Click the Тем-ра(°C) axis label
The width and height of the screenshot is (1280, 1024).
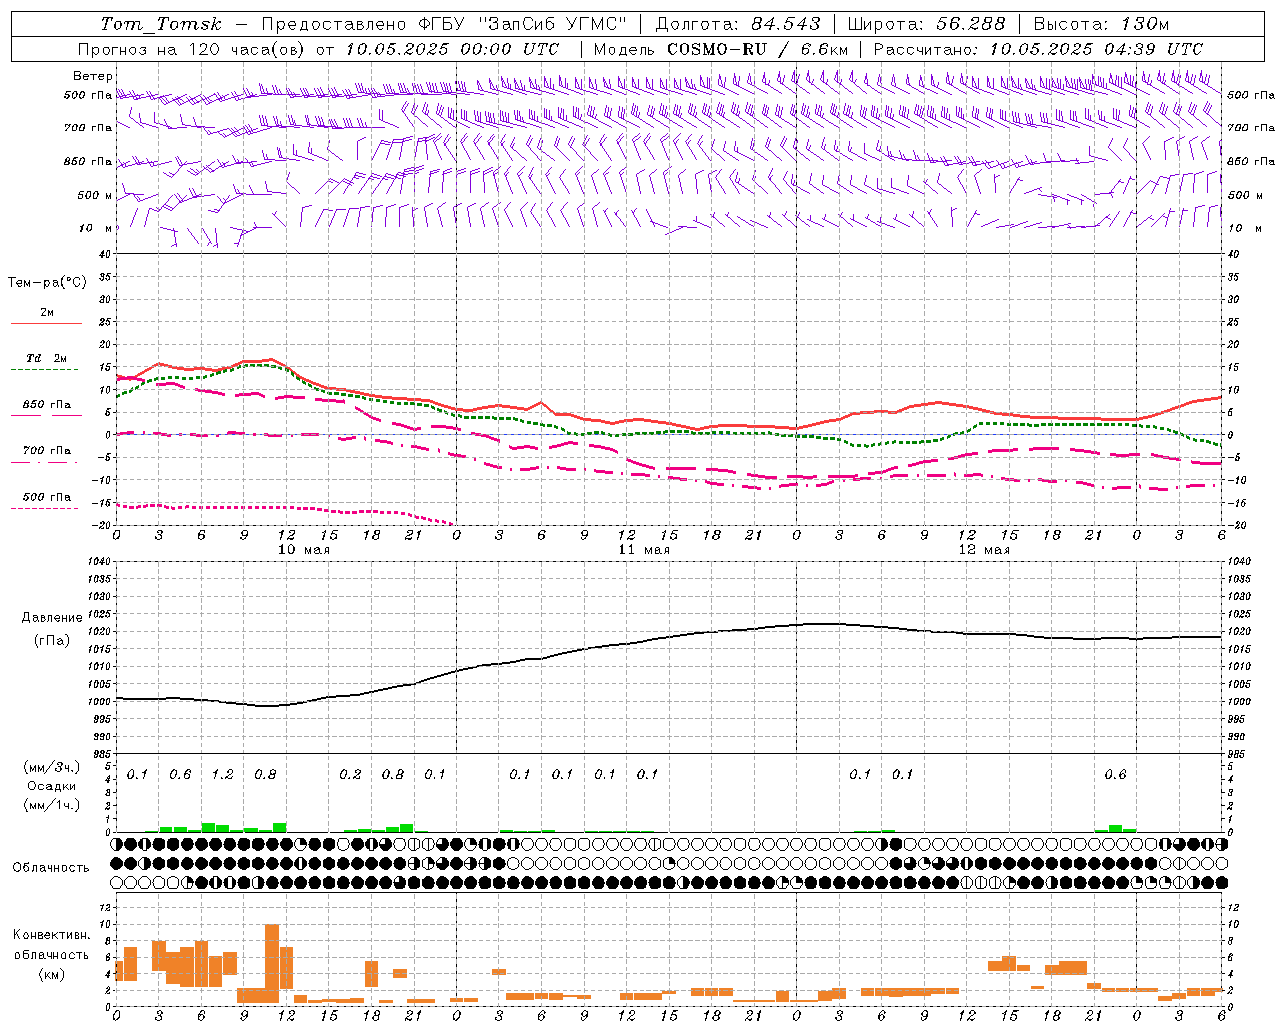pos(47,283)
